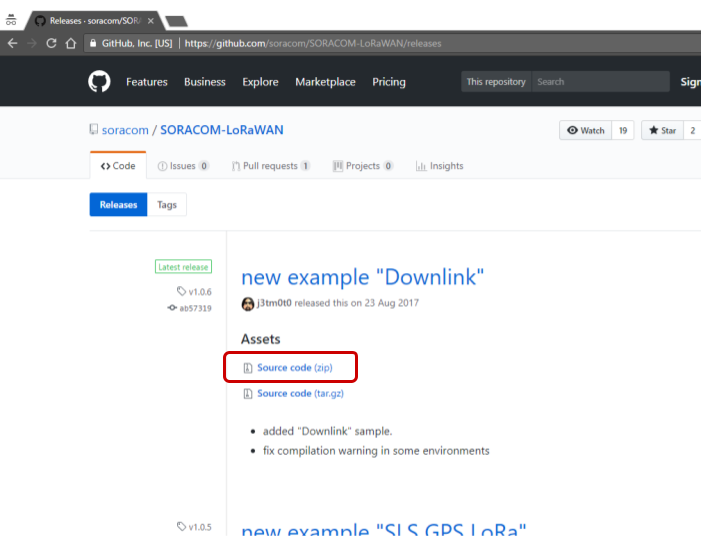Click the archive icon beside Source code (tar.gz)
The image size is (702, 536).
(x=248, y=394)
